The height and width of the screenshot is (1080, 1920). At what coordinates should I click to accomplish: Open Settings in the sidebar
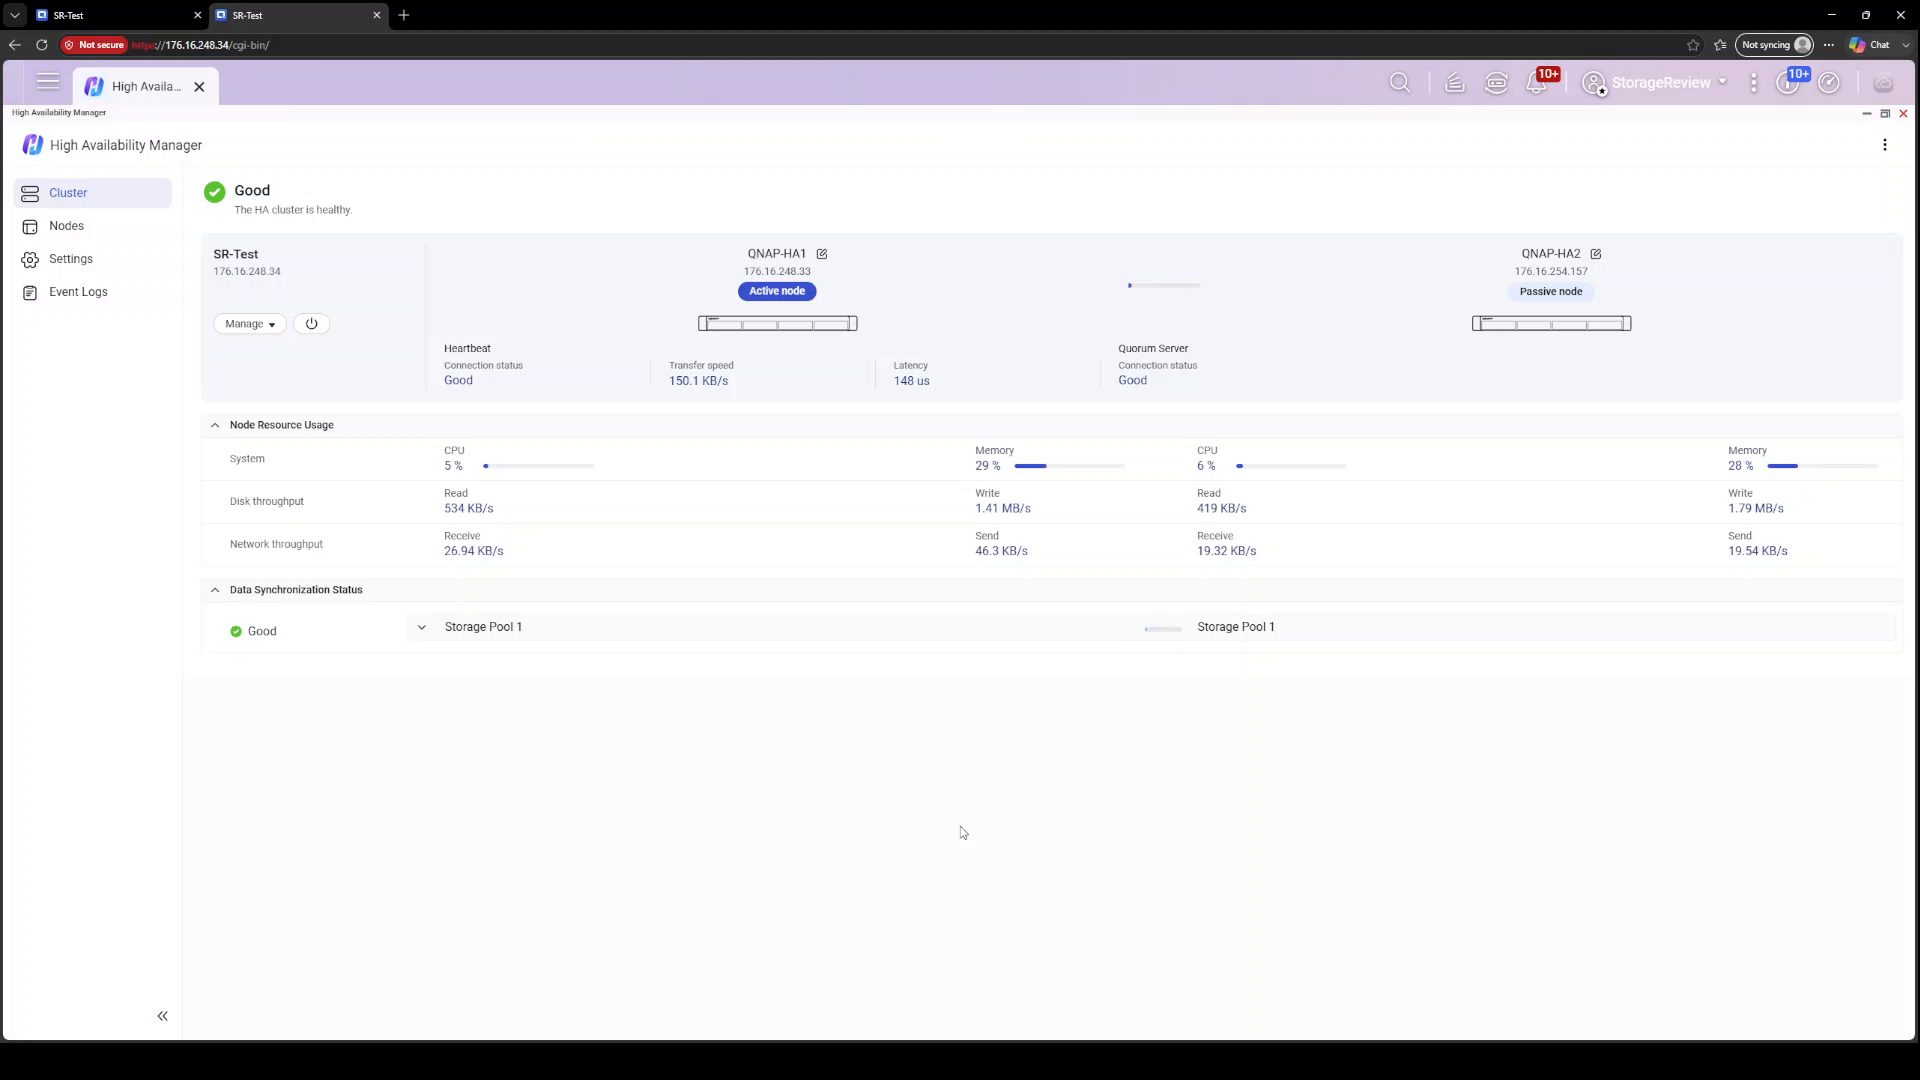(x=93, y=259)
